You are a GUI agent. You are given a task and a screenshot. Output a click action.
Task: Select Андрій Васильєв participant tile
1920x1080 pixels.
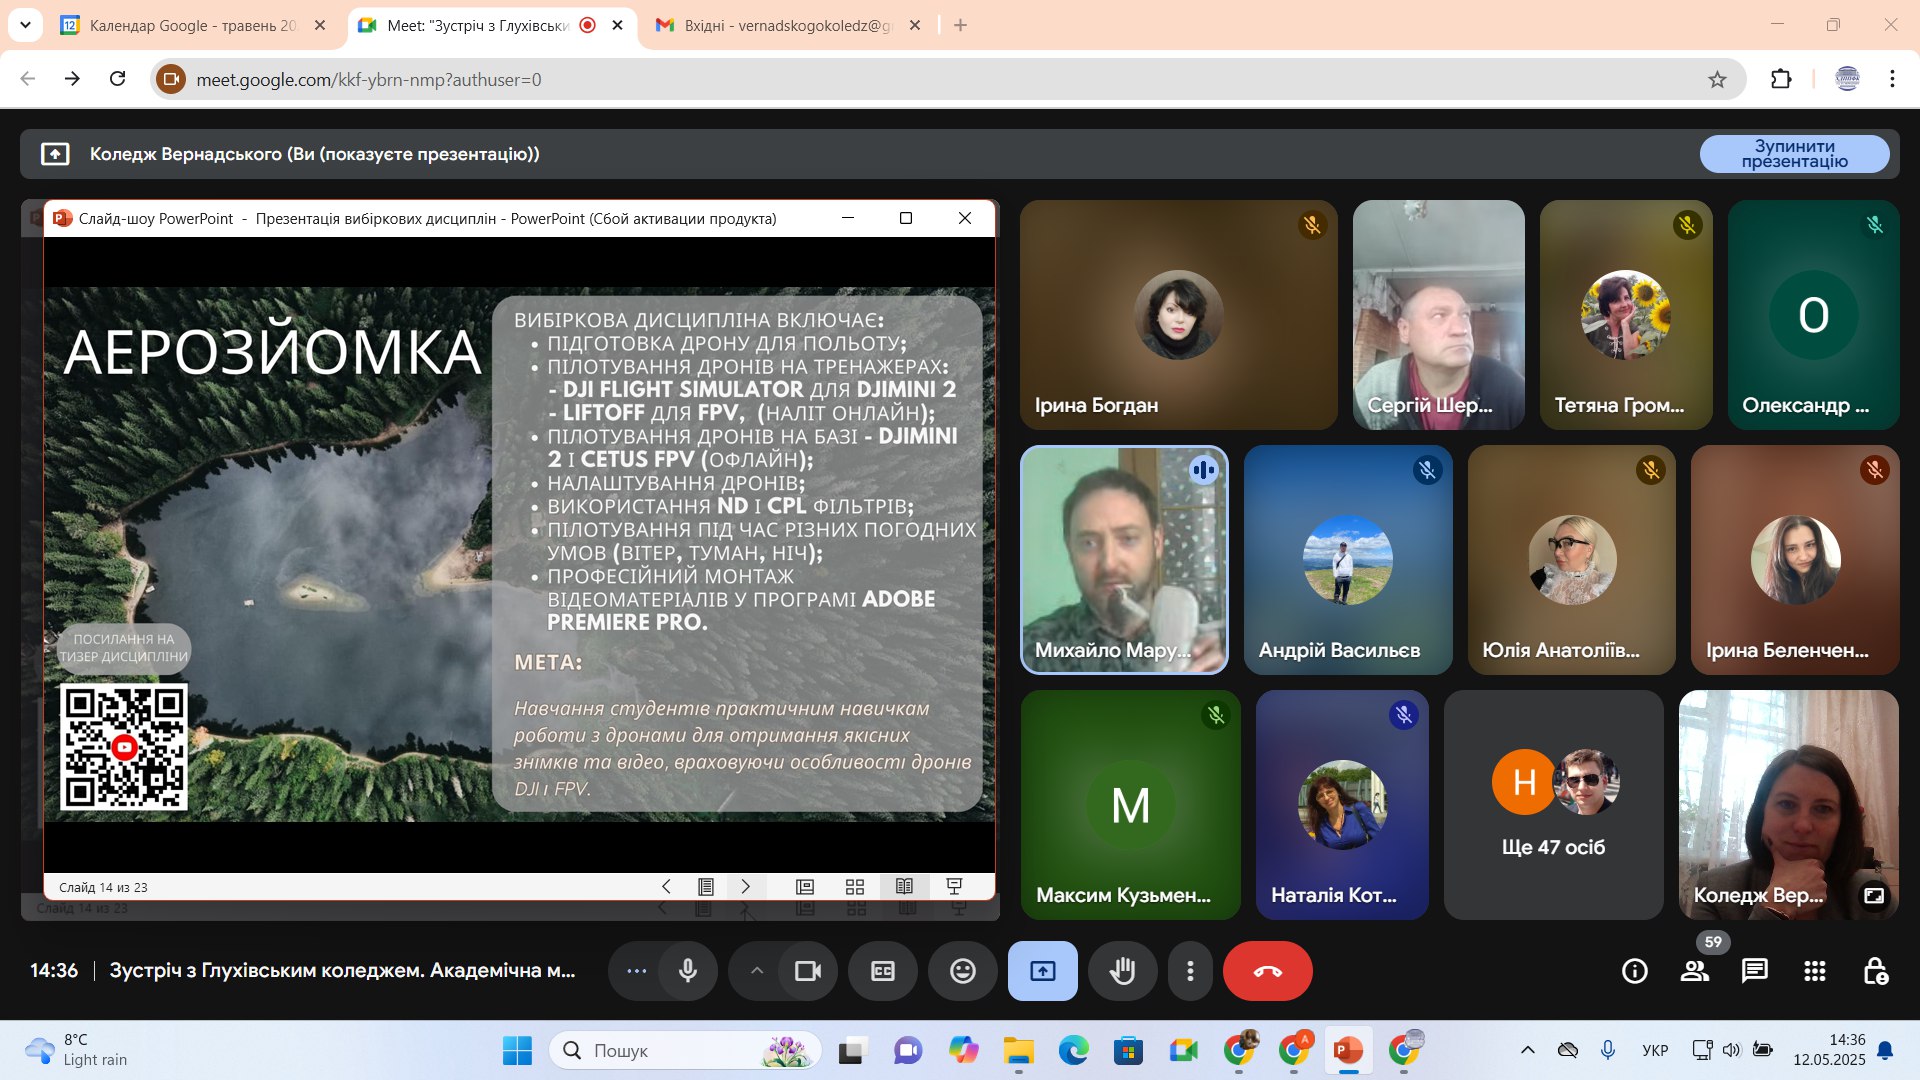click(1347, 560)
